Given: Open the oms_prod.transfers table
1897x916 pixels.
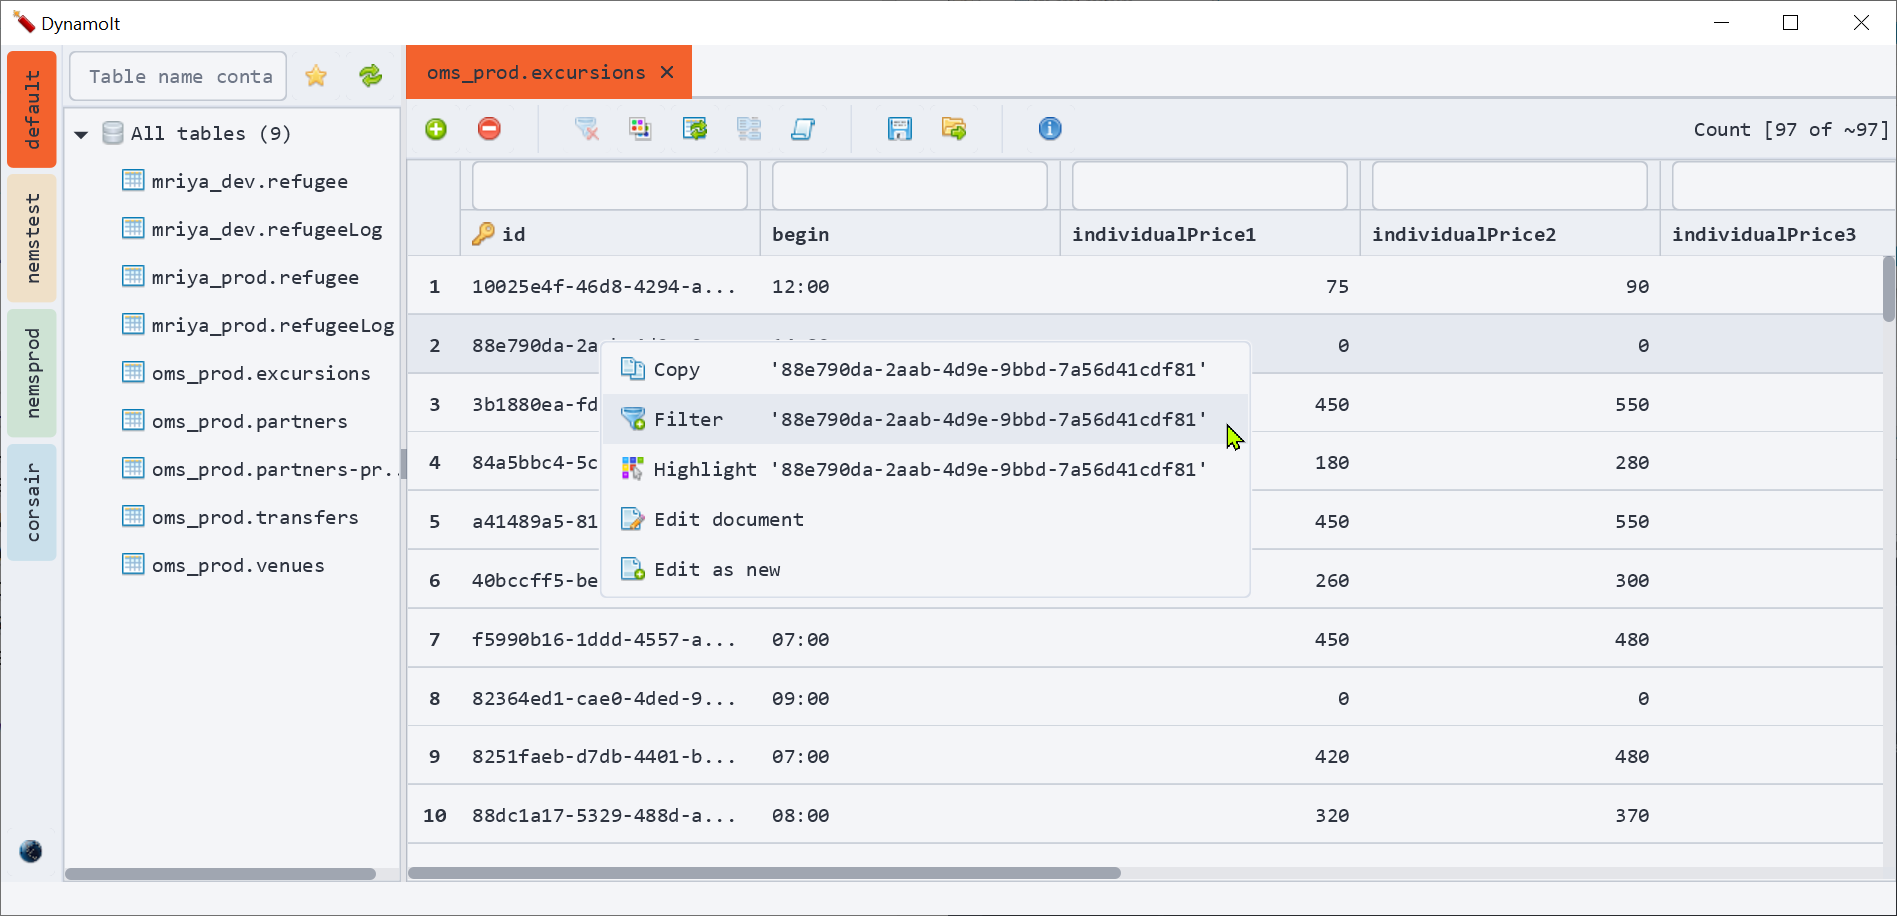Looking at the screenshot, I should point(255,517).
